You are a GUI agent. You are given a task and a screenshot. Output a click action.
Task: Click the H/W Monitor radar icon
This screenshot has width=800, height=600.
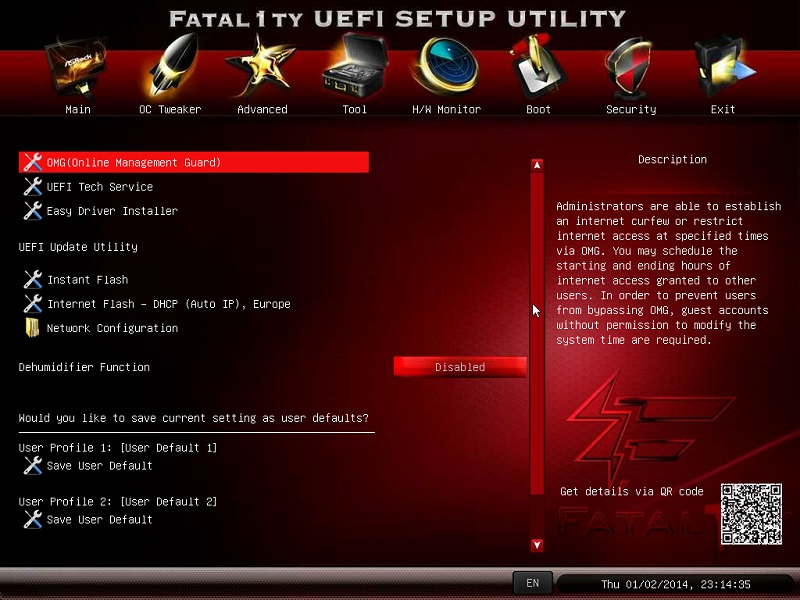[x=446, y=68]
